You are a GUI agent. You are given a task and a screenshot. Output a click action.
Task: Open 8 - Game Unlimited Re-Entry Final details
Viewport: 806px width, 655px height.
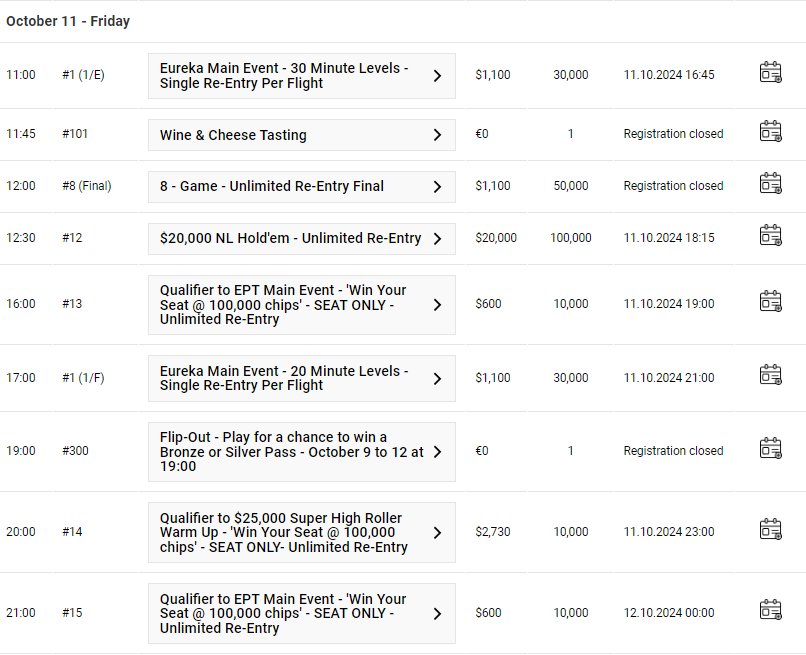pos(302,187)
